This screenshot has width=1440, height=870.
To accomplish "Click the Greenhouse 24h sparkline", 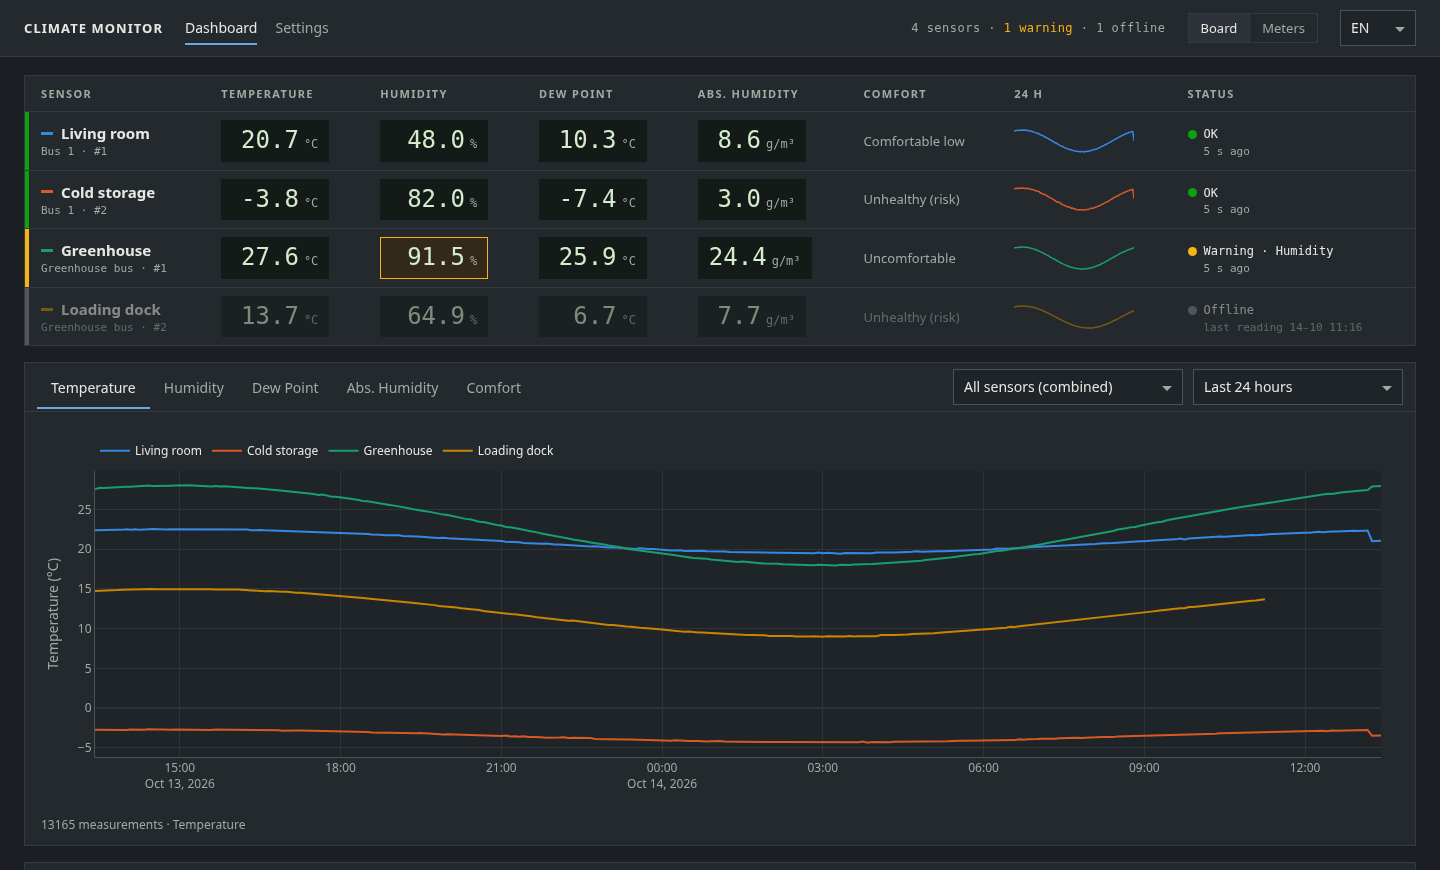I will click(1074, 257).
